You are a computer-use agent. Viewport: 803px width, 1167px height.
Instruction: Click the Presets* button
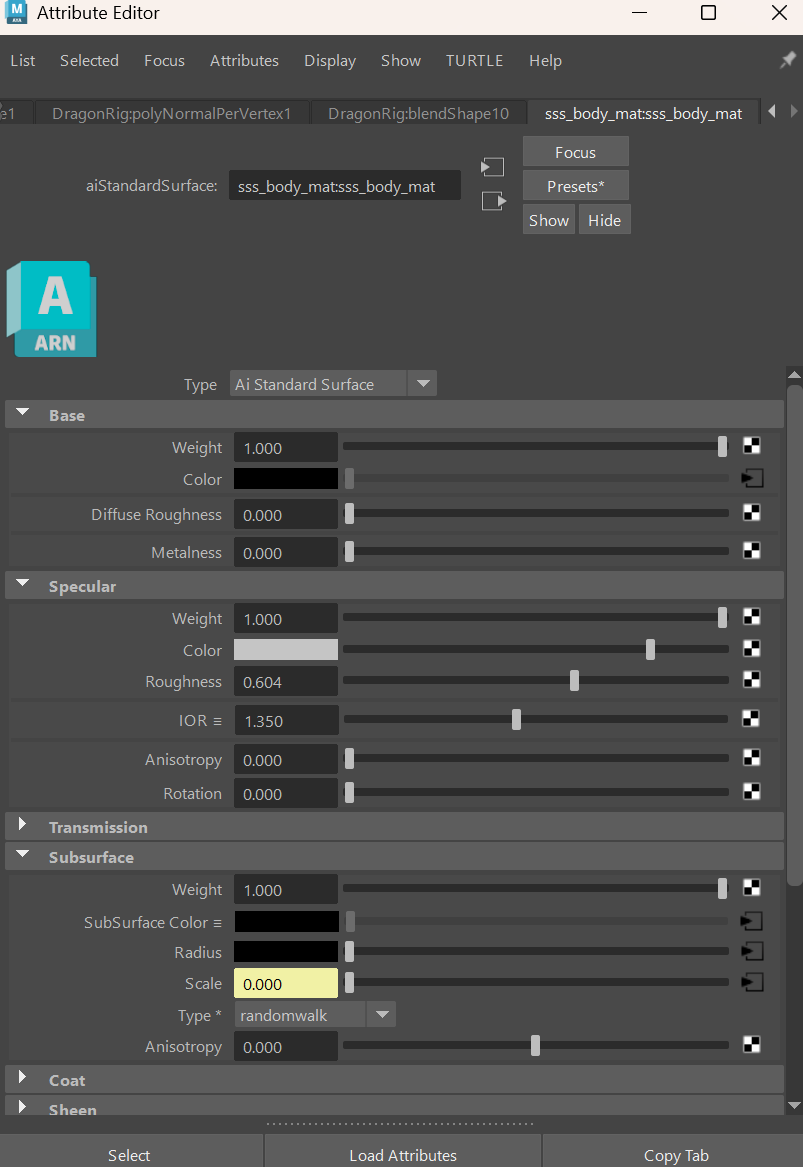[x=576, y=186]
